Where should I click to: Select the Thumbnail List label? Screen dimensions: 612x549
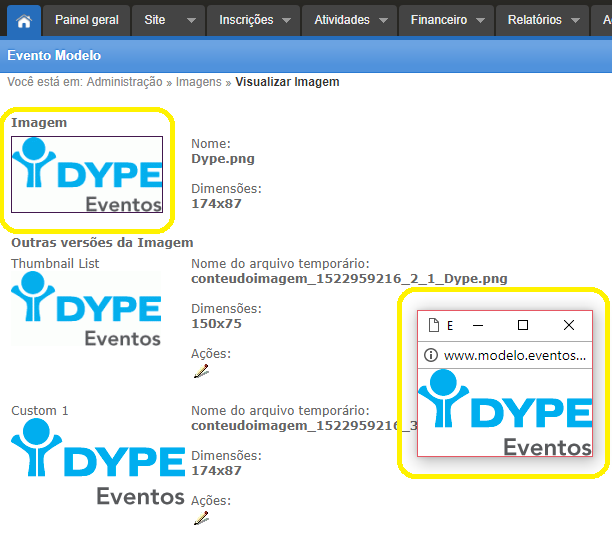pos(55,264)
